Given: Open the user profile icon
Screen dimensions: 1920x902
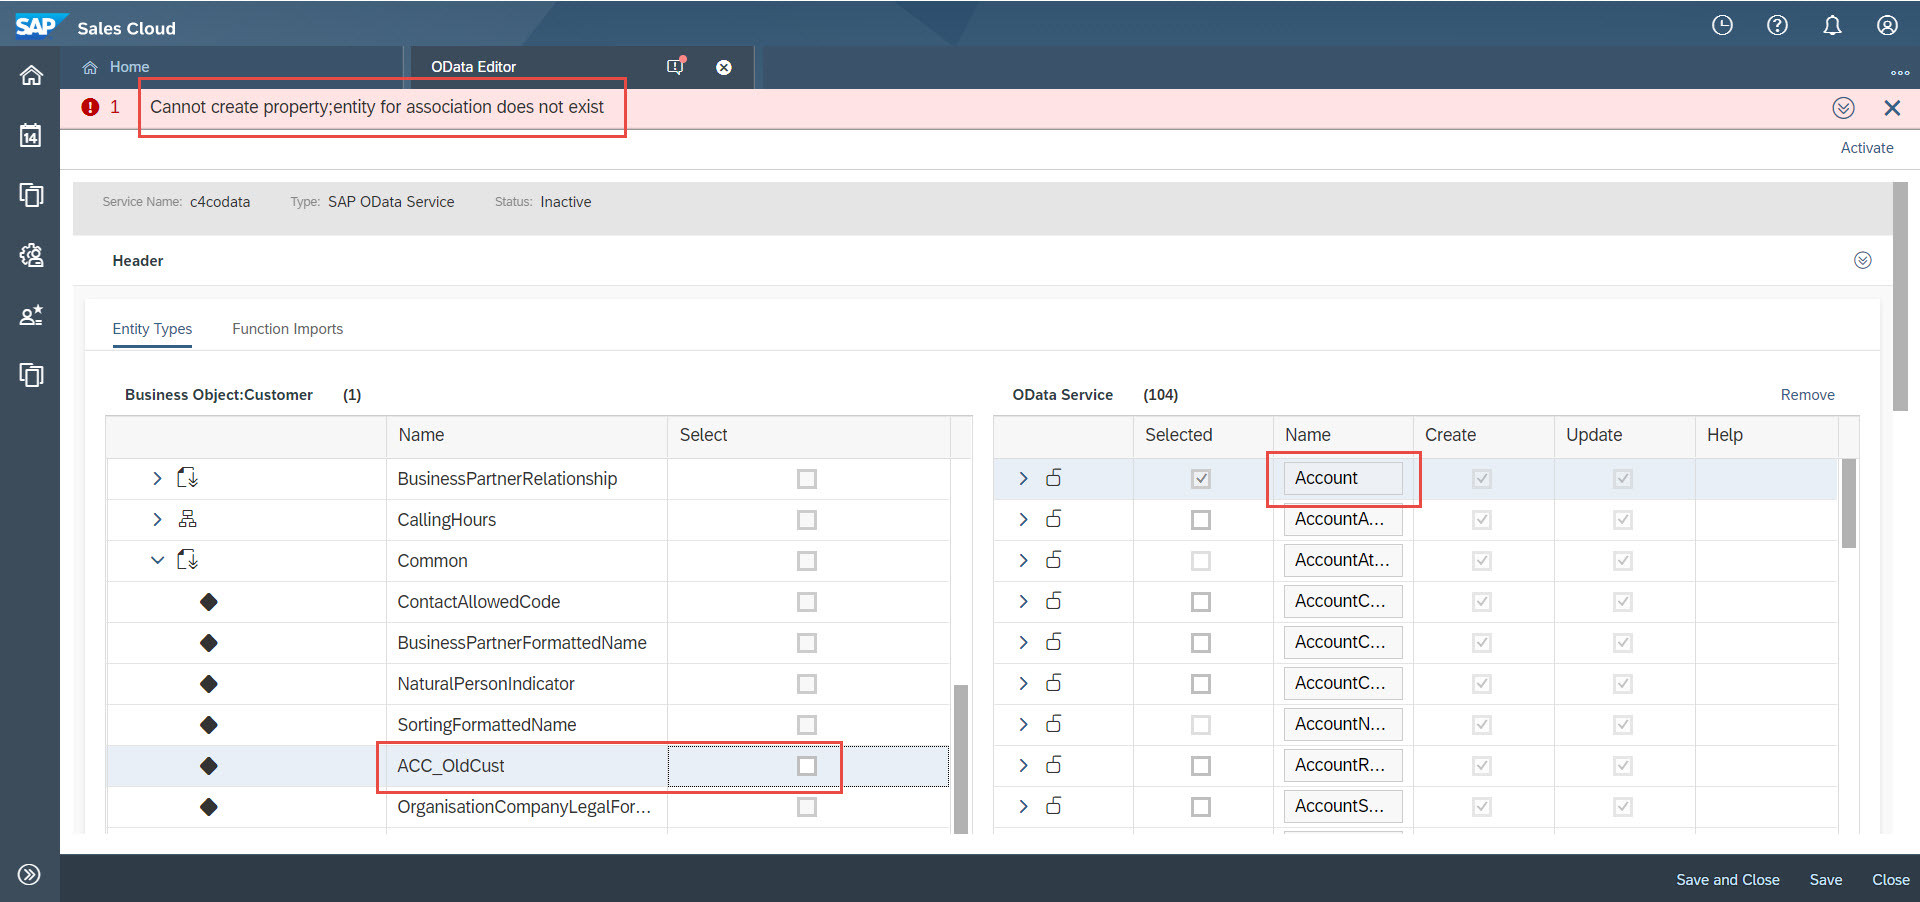Looking at the screenshot, I should click(1887, 26).
